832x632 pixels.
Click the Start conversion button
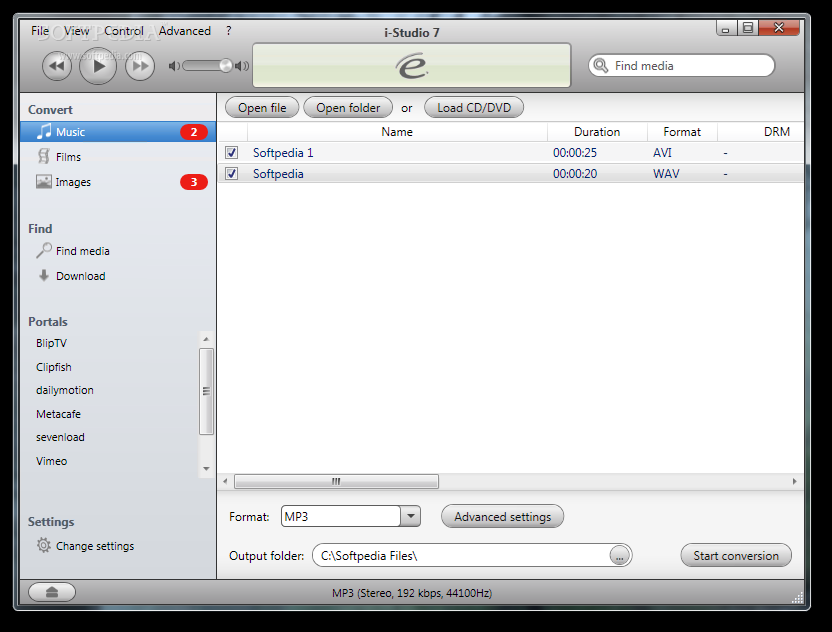click(736, 556)
